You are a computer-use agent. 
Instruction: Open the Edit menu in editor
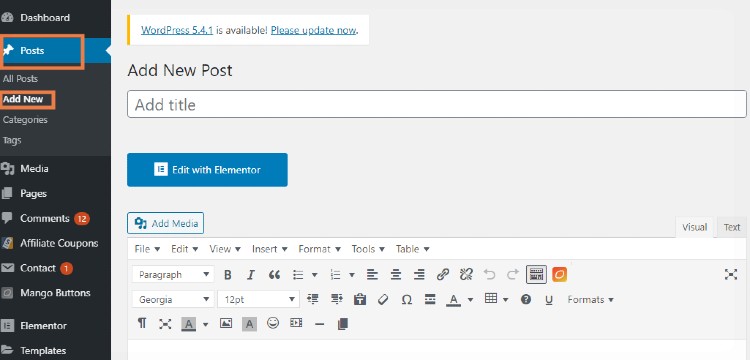[x=185, y=249]
